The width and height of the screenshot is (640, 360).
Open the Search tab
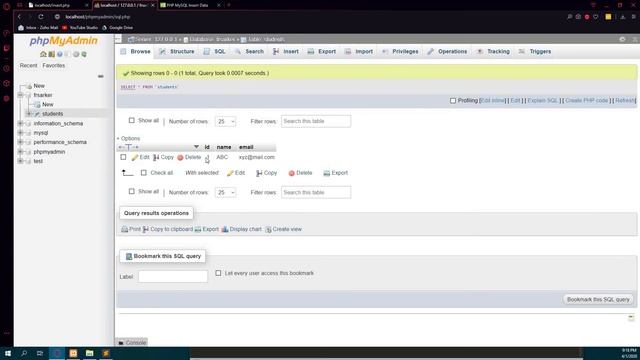click(x=249, y=51)
